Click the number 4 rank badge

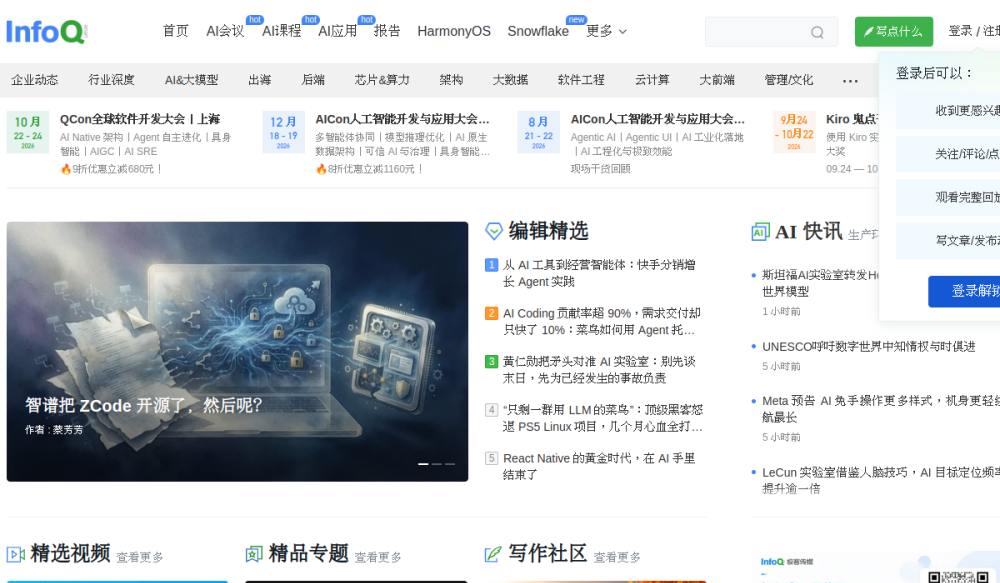(x=491, y=410)
